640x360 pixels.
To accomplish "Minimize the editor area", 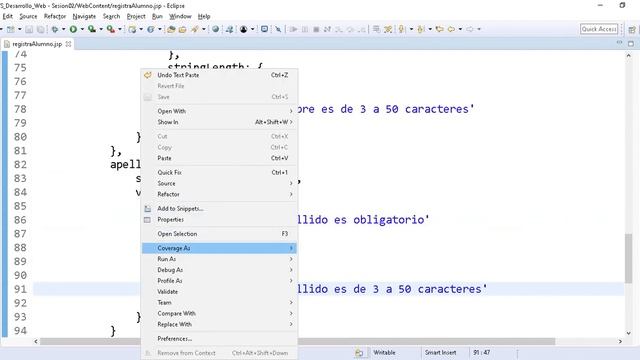I will 620,43.
